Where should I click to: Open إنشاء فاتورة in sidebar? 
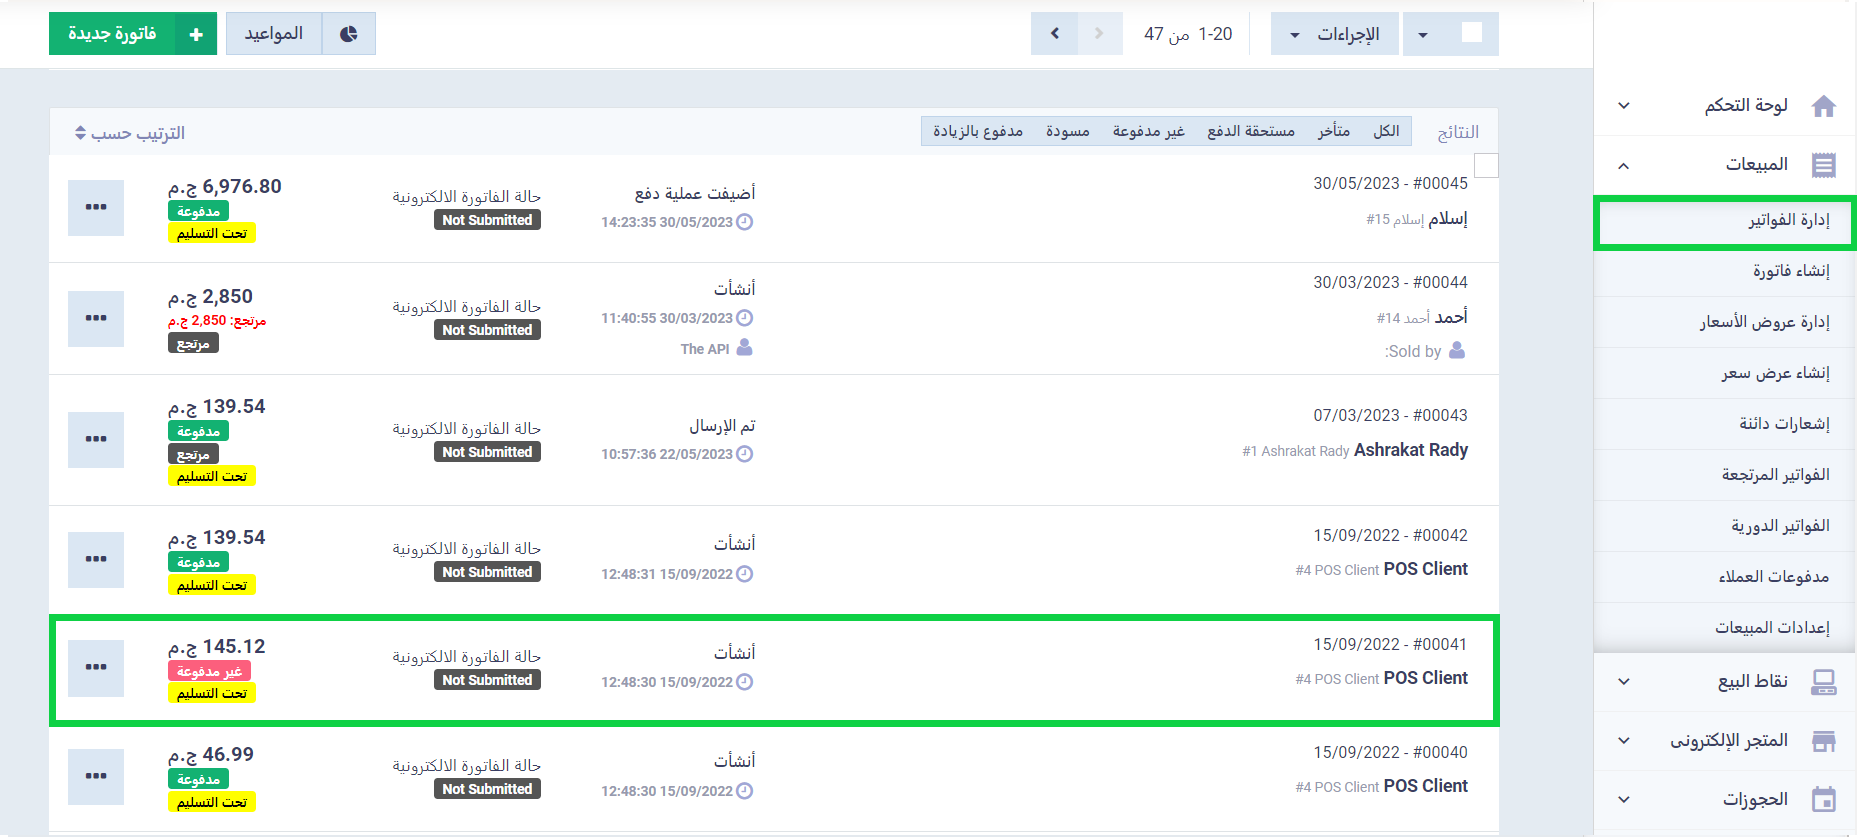(x=1790, y=271)
